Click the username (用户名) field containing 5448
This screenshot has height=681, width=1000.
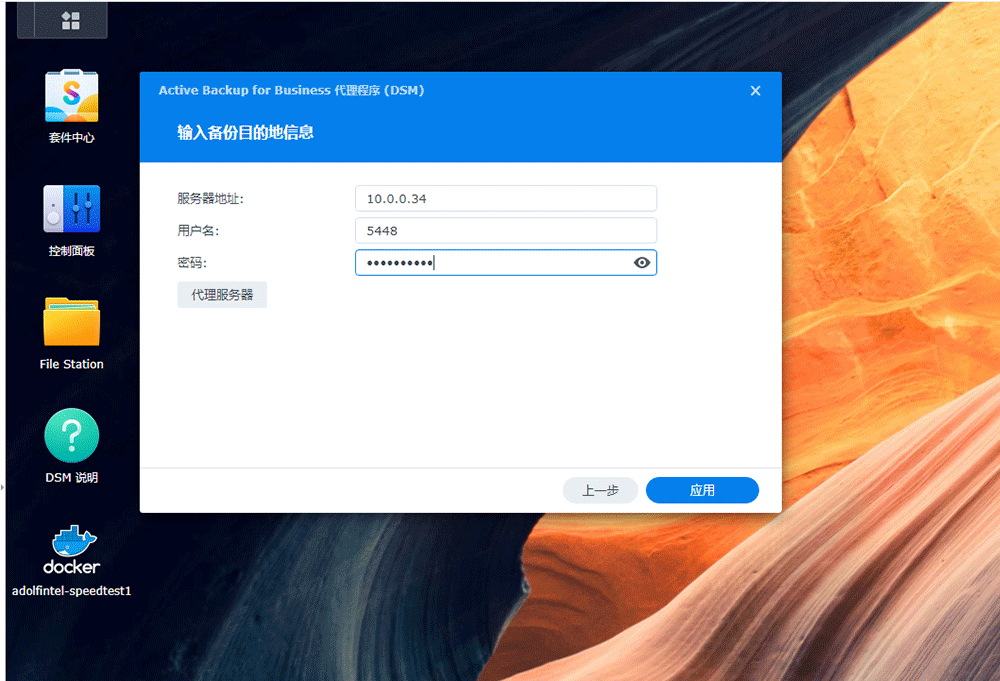pyautogui.click(x=506, y=231)
